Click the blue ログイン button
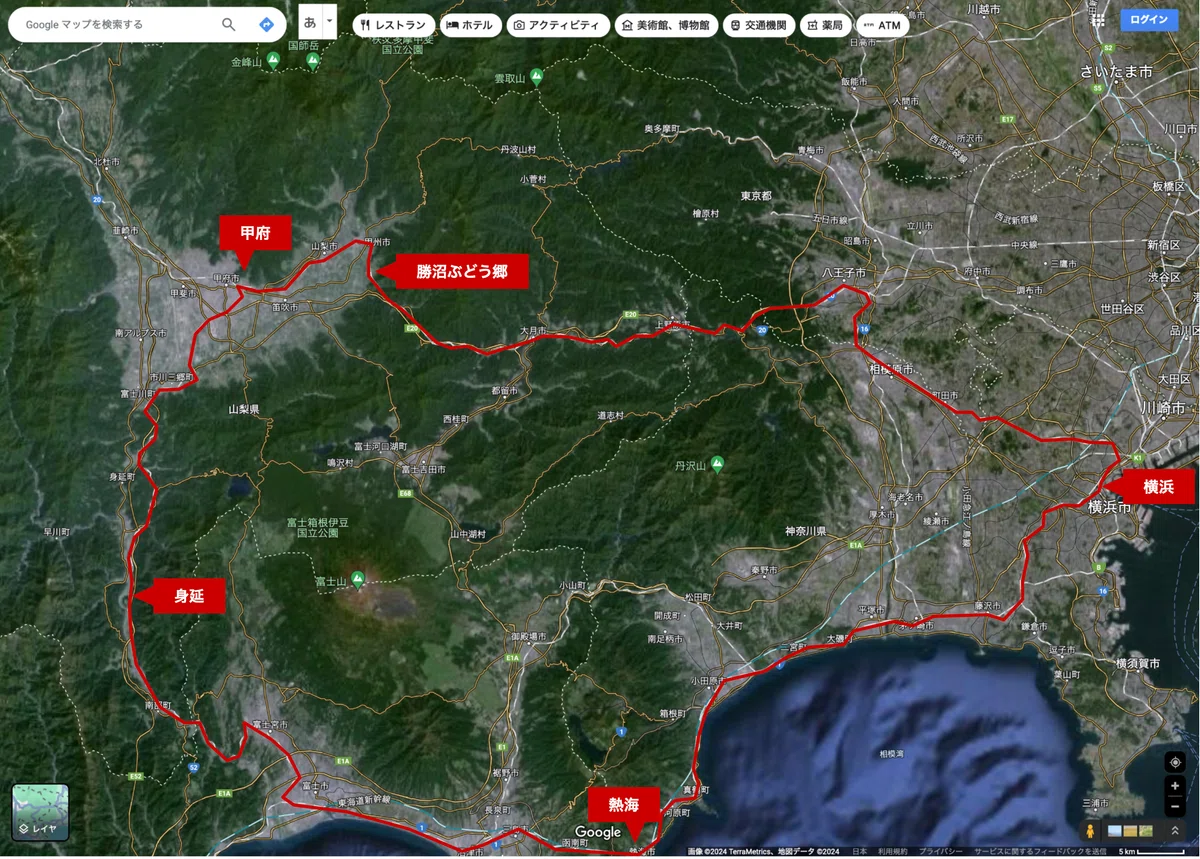 tap(1149, 19)
